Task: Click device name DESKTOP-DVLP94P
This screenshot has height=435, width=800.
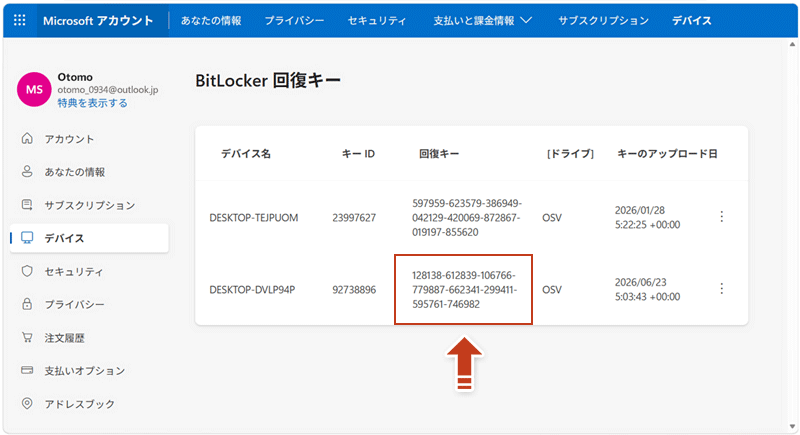Action: [252, 290]
